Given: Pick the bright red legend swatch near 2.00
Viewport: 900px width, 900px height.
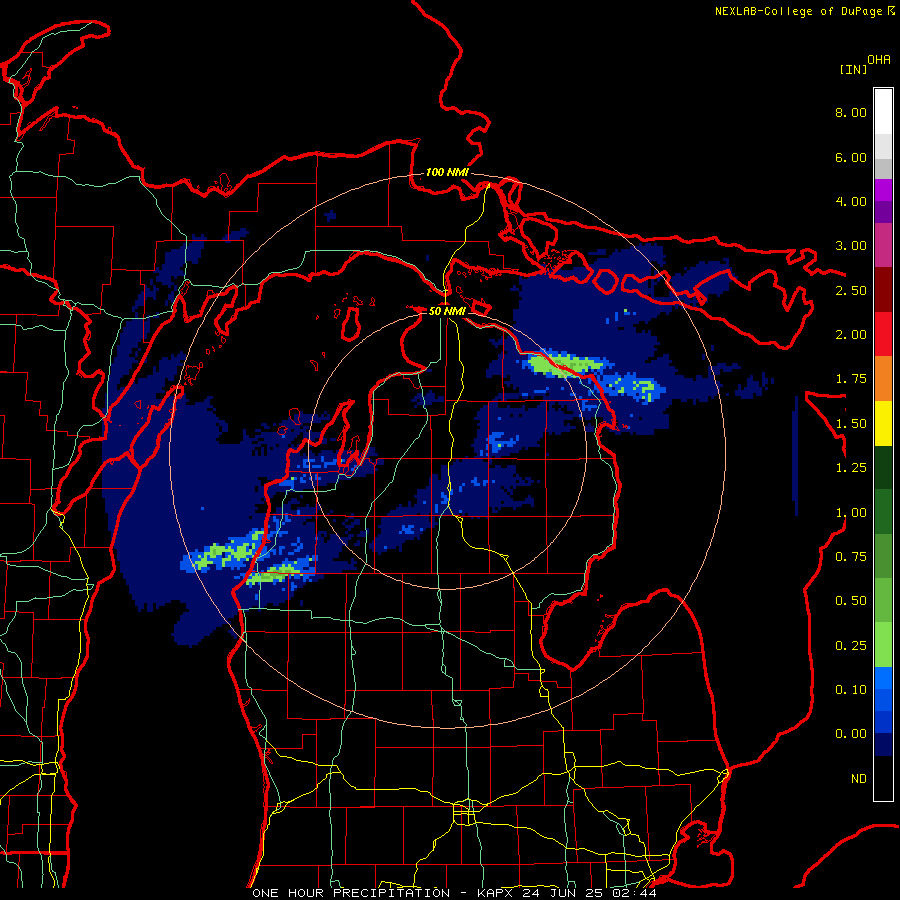Looking at the screenshot, I should point(883,335).
